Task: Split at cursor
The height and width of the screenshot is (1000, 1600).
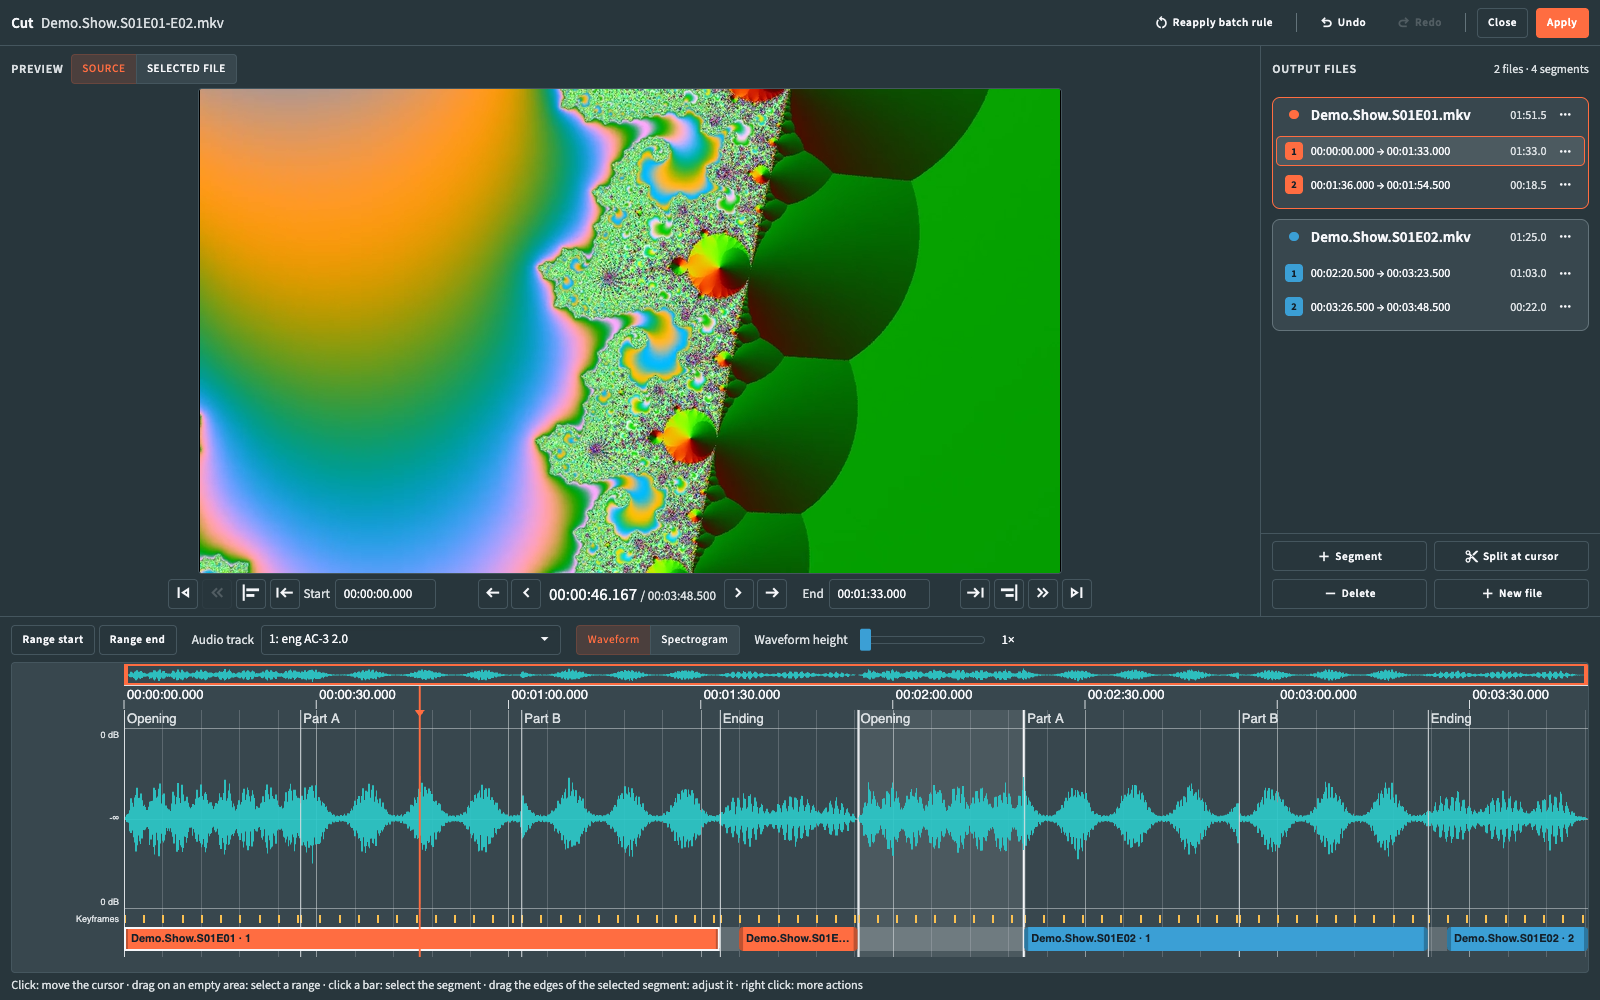Action: pos(1511,556)
